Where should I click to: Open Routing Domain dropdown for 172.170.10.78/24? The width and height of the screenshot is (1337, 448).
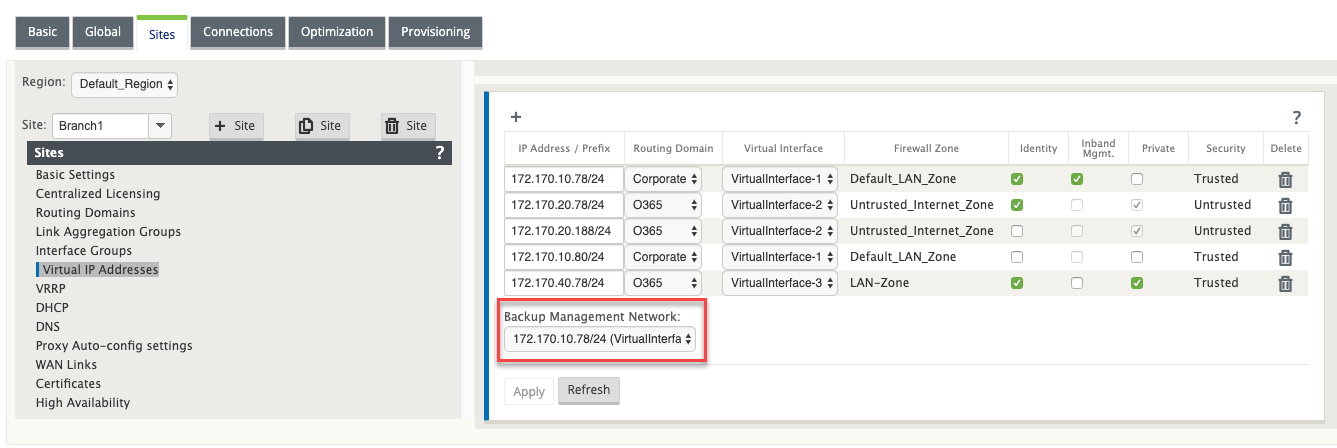coord(665,179)
